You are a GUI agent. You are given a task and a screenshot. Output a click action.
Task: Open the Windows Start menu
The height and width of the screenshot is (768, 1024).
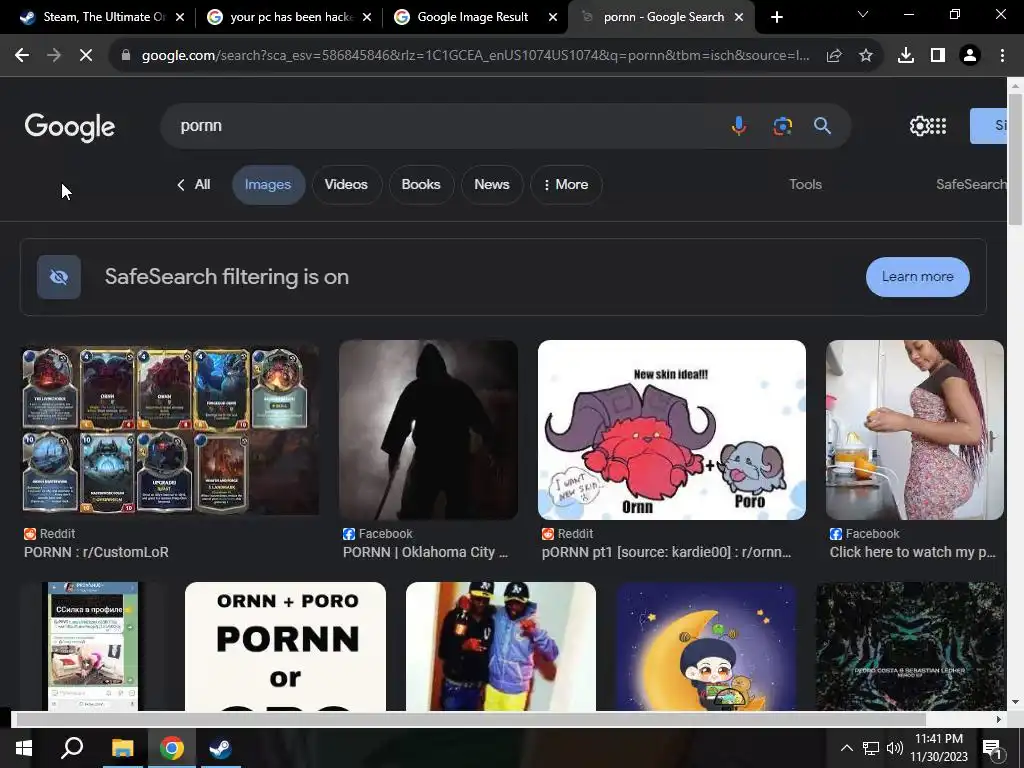tap(24, 748)
